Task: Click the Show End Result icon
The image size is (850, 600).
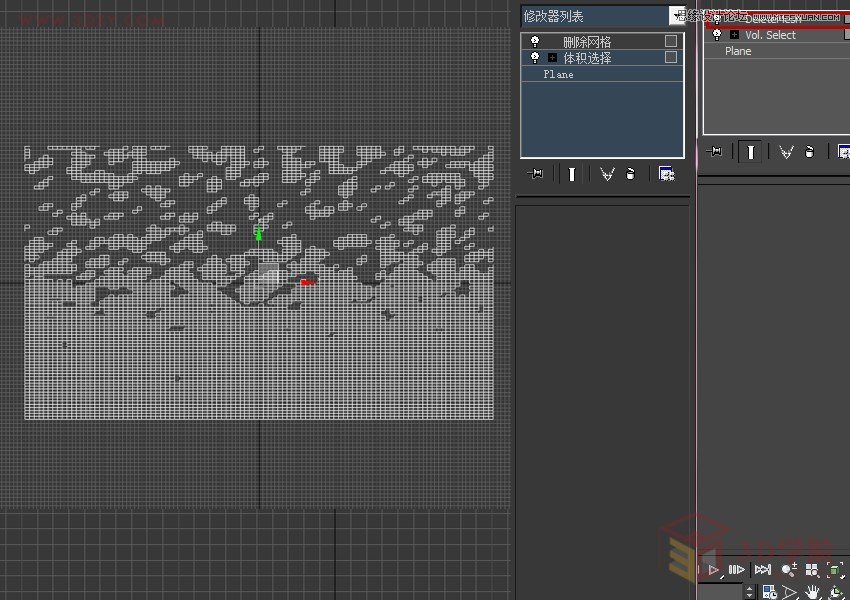Action: point(570,173)
